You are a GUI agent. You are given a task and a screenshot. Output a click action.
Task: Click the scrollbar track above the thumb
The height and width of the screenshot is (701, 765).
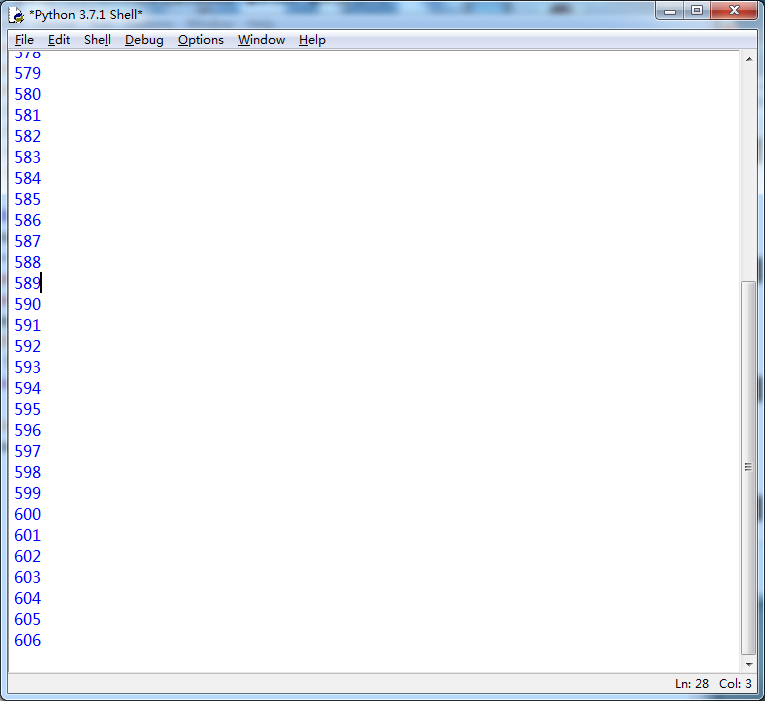[x=748, y=173]
